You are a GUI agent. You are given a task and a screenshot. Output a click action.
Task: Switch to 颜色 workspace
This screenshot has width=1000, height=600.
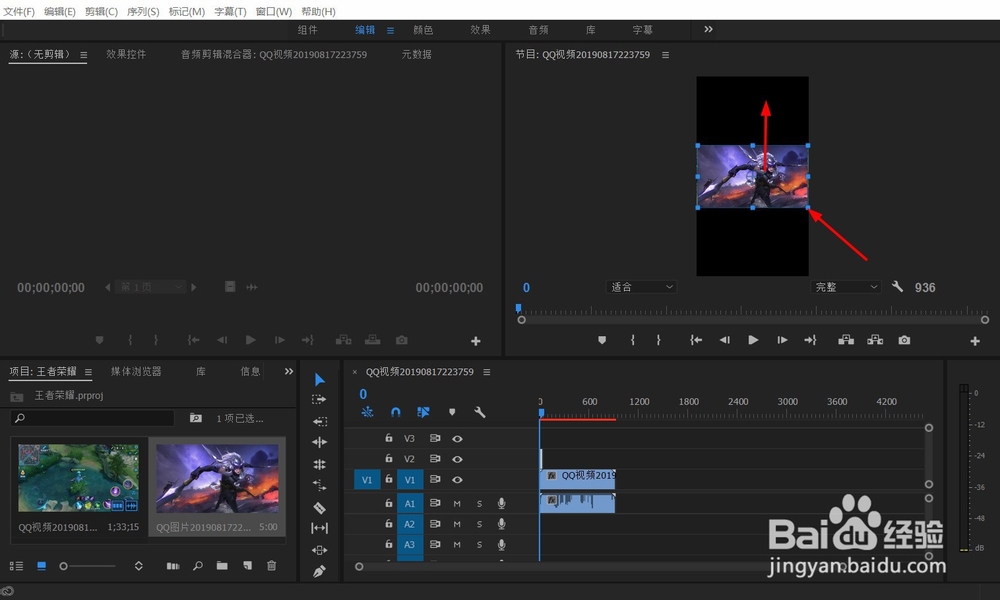click(x=423, y=30)
